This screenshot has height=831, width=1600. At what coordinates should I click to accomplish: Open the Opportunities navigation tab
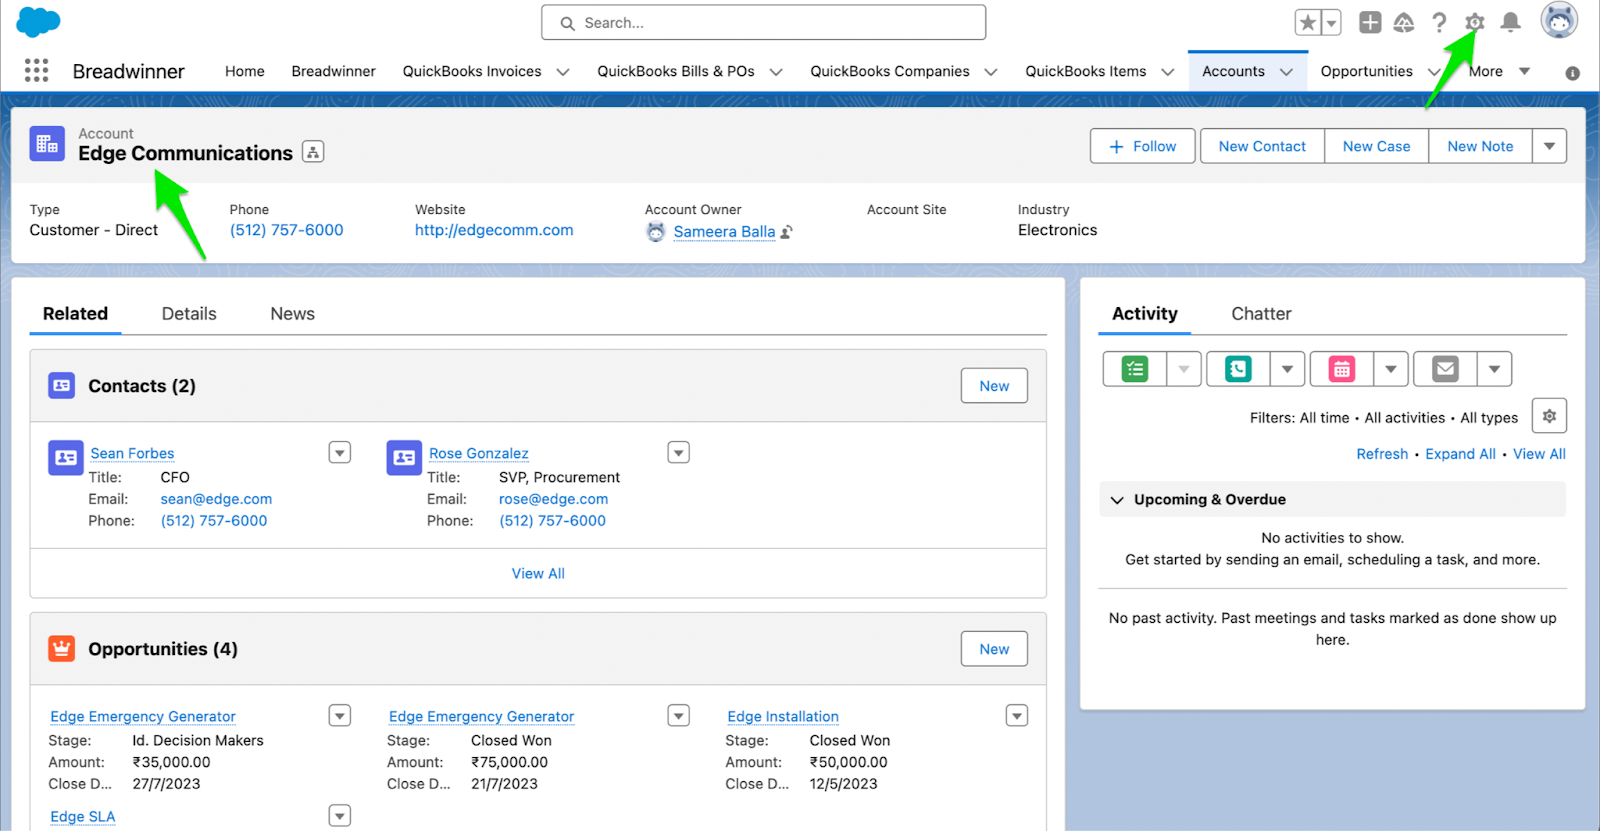point(1366,71)
